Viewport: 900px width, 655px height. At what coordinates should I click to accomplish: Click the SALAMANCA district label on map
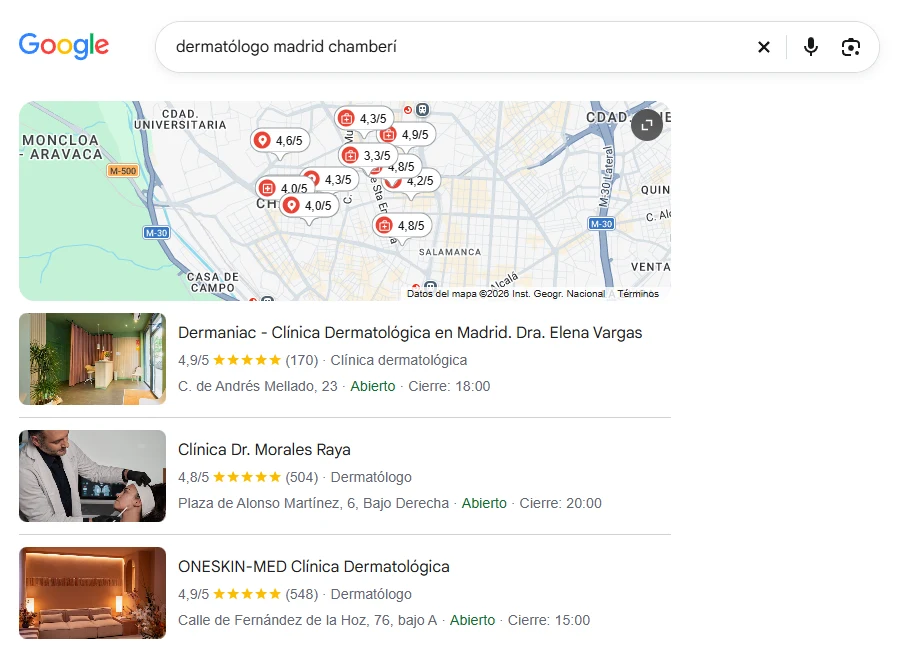[x=450, y=252]
